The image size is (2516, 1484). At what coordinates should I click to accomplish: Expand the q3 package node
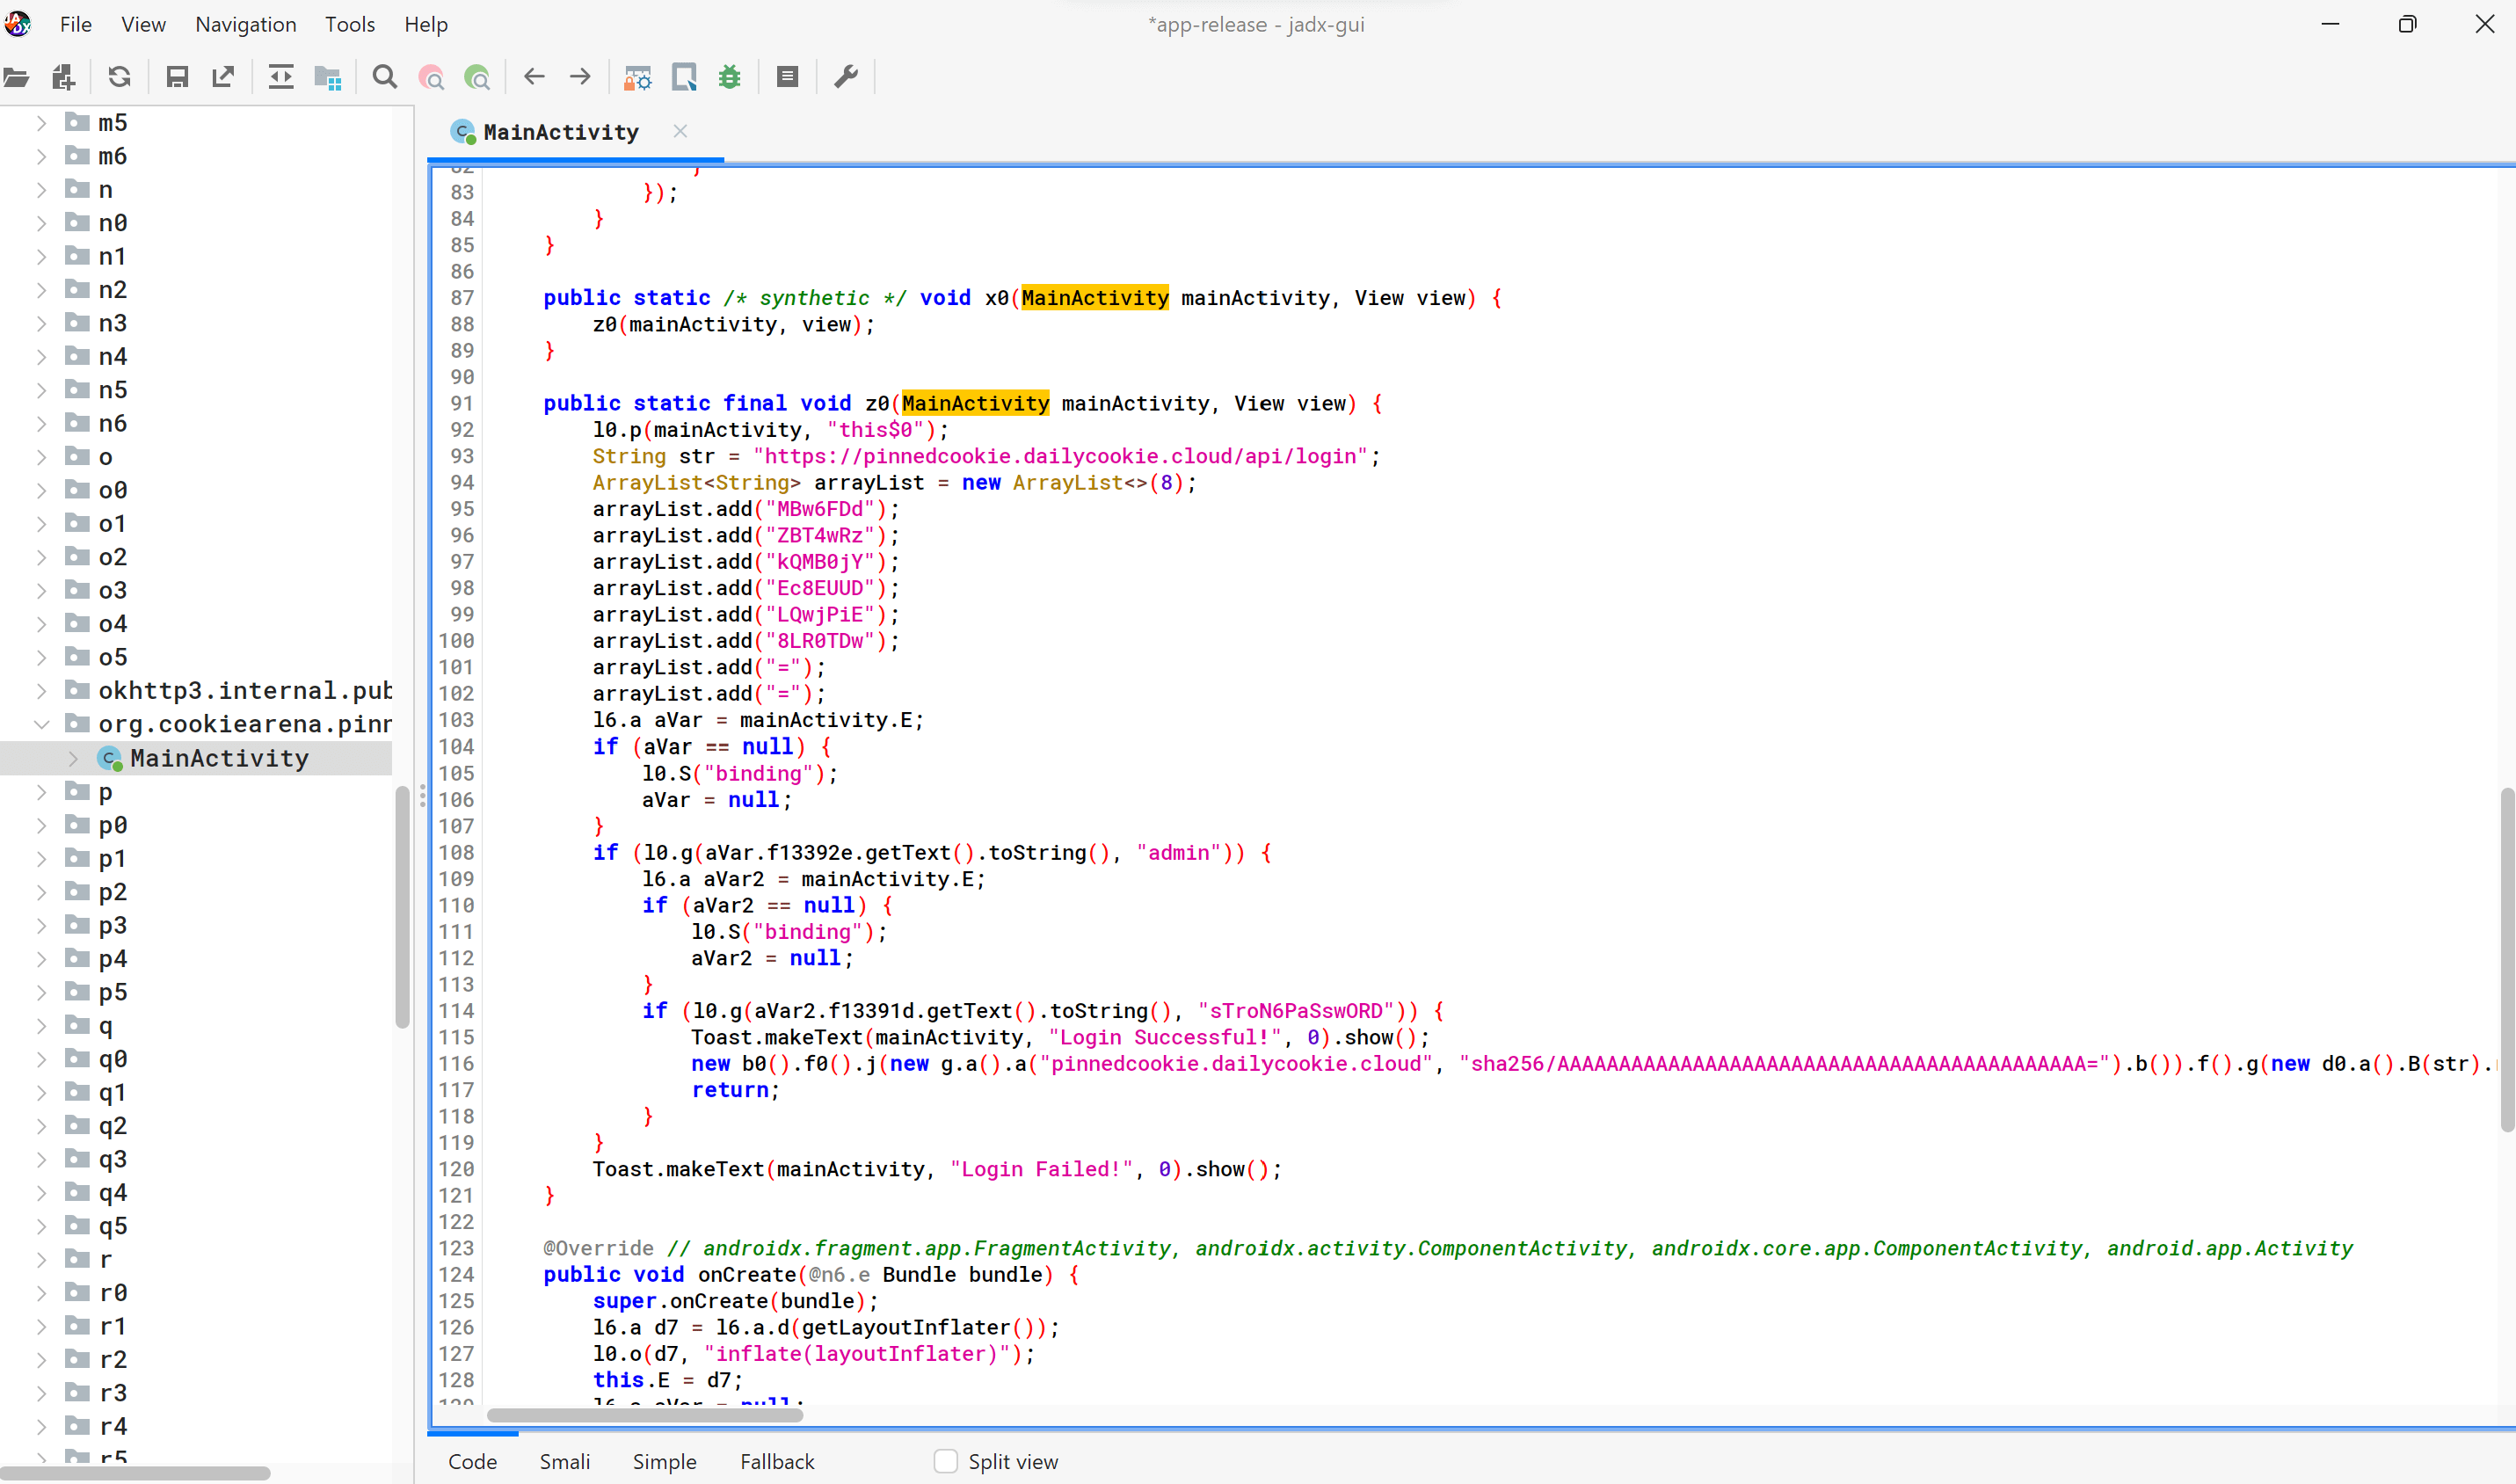coord(41,1160)
